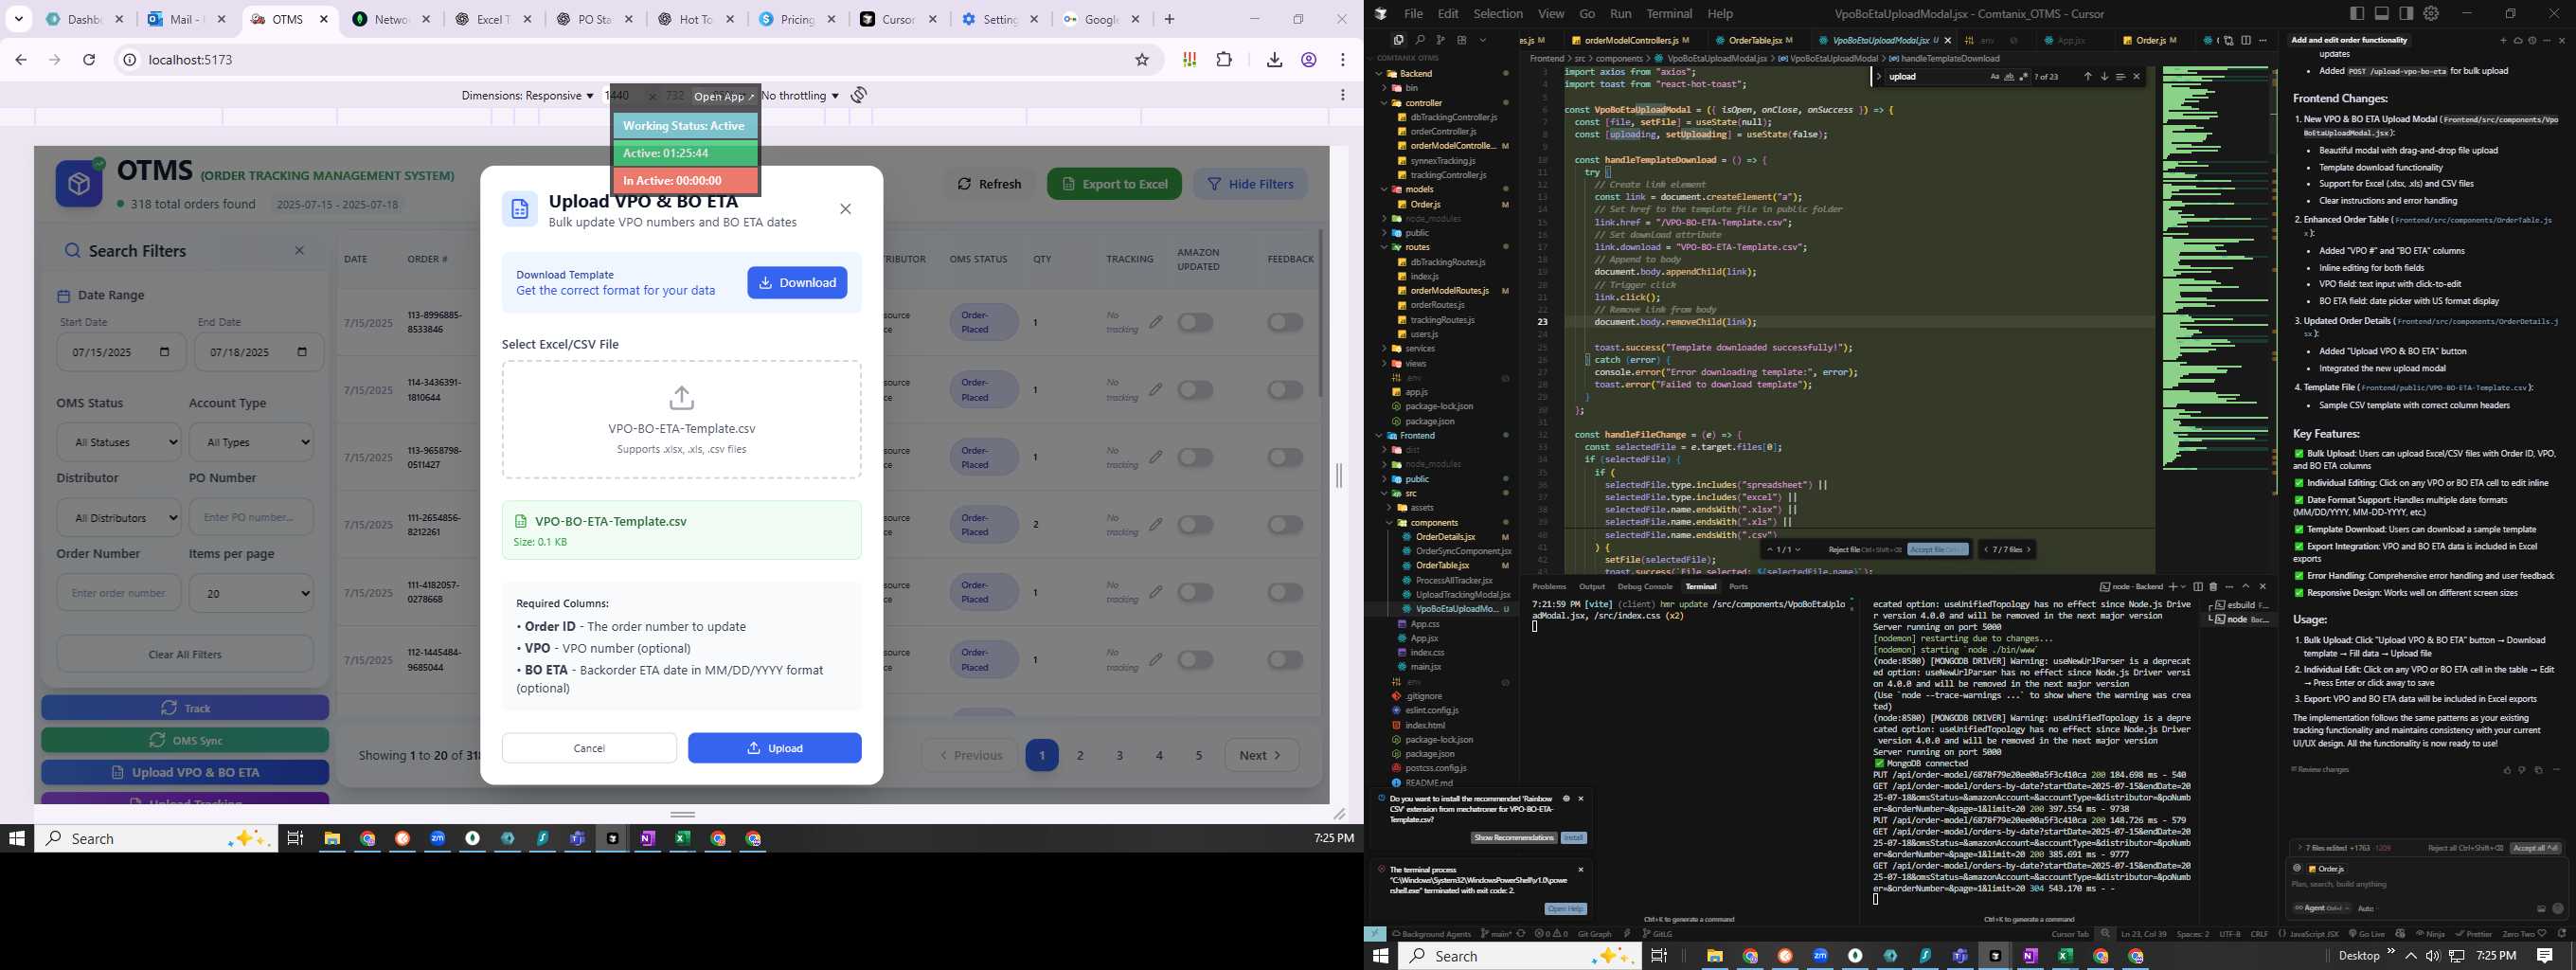Image resolution: width=2576 pixels, height=970 pixels.
Task: Open Chrome extensions puzzle icon
Action: point(1224,60)
